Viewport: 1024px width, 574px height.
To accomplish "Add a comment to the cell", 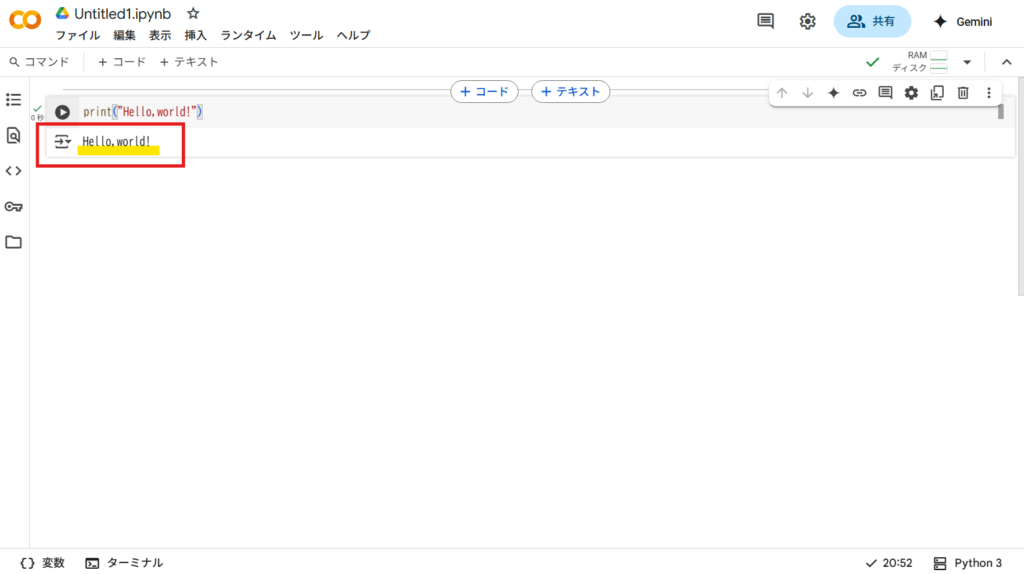I will [x=886, y=93].
